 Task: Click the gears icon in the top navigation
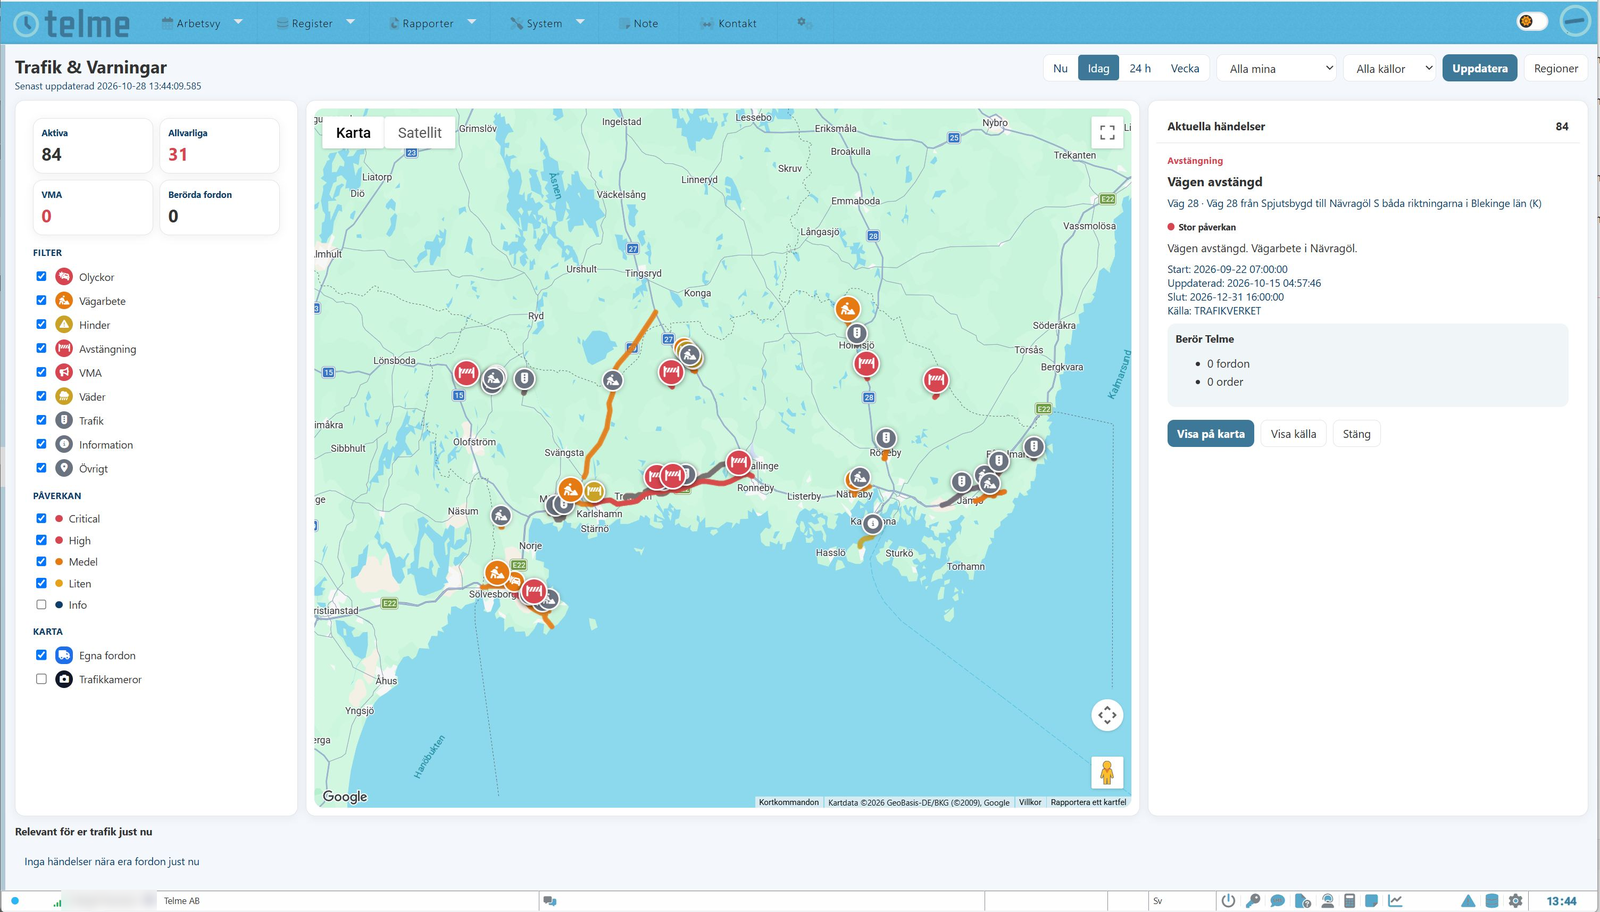(804, 23)
